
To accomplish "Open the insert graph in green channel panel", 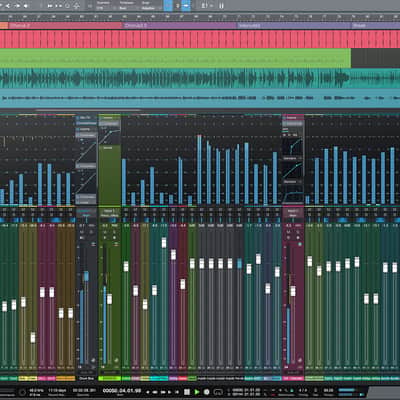I will coord(109,136).
